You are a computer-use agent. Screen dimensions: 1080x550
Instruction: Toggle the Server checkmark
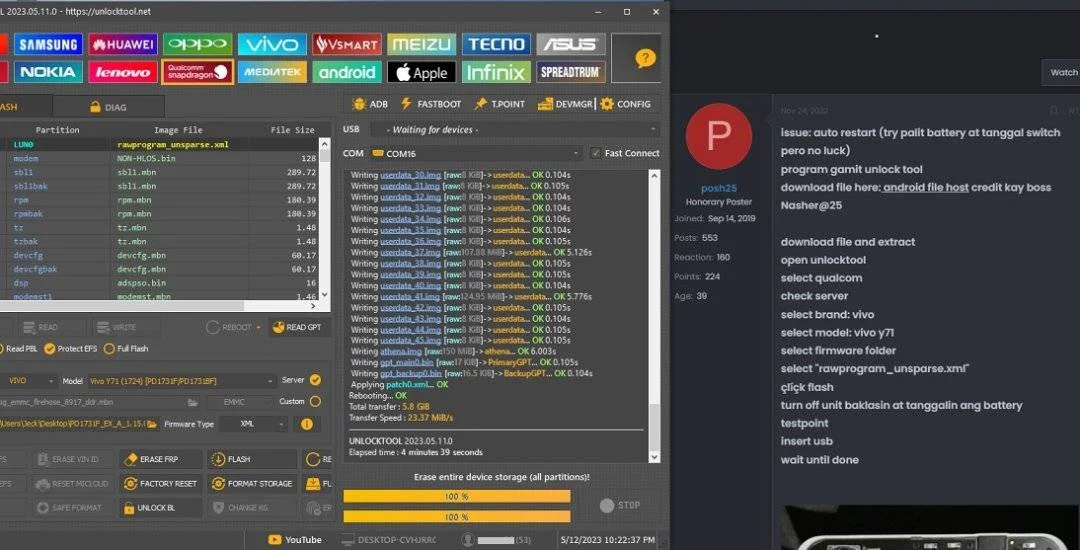coord(315,380)
